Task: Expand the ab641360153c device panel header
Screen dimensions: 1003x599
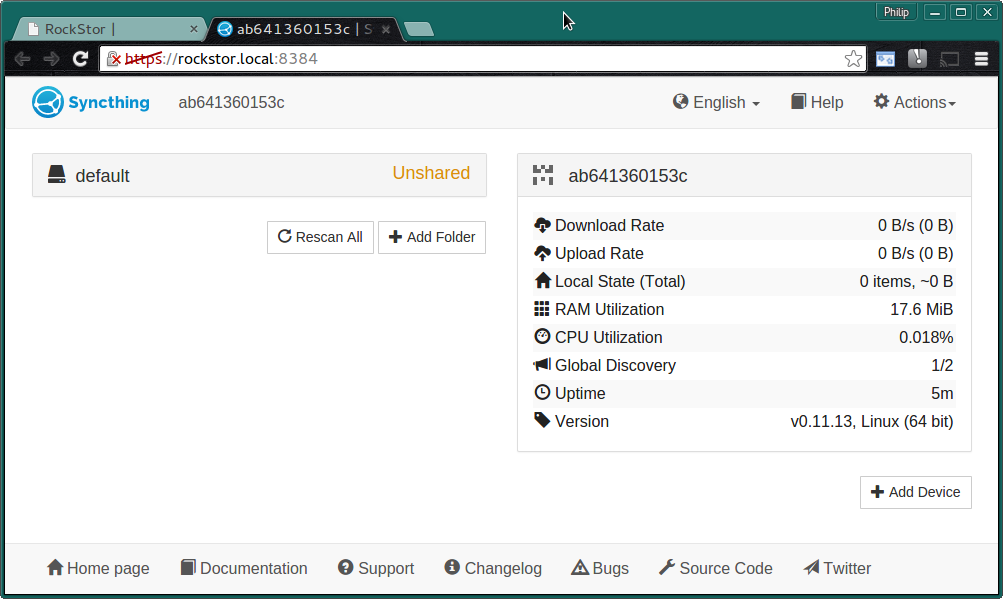Action: click(x=744, y=175)
